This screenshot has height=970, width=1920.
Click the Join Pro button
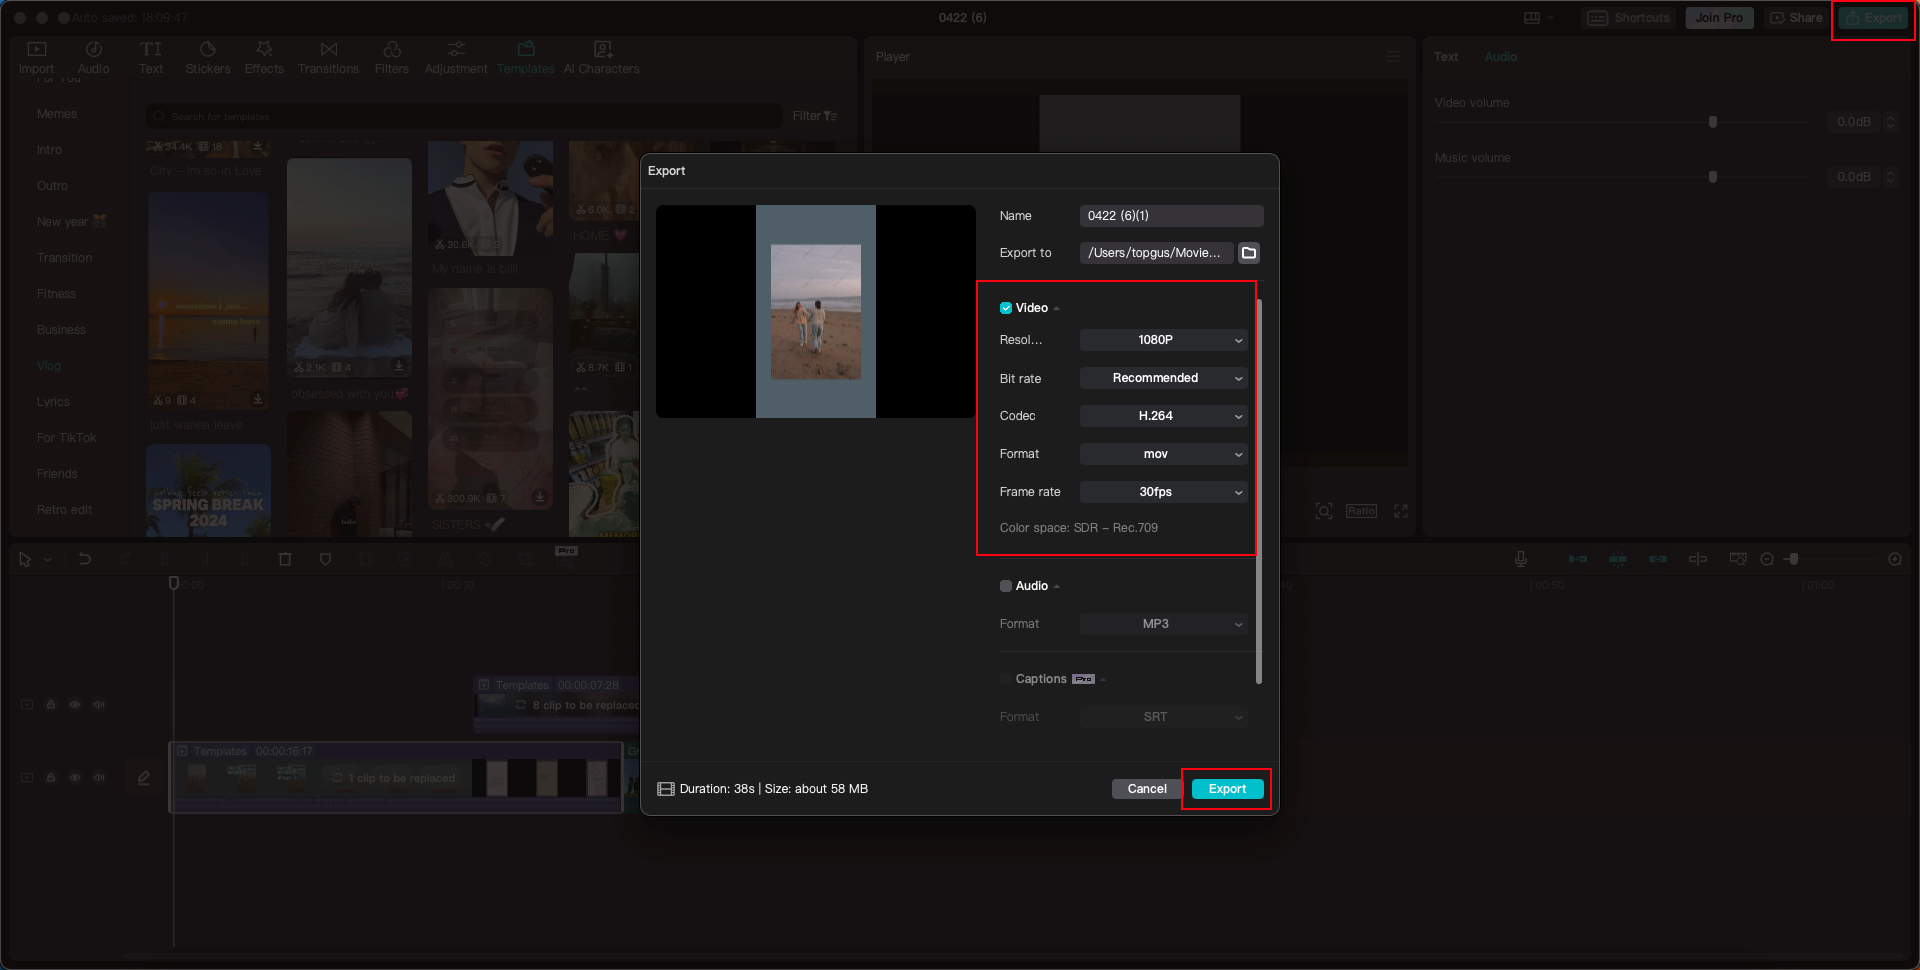(1718, 17)
